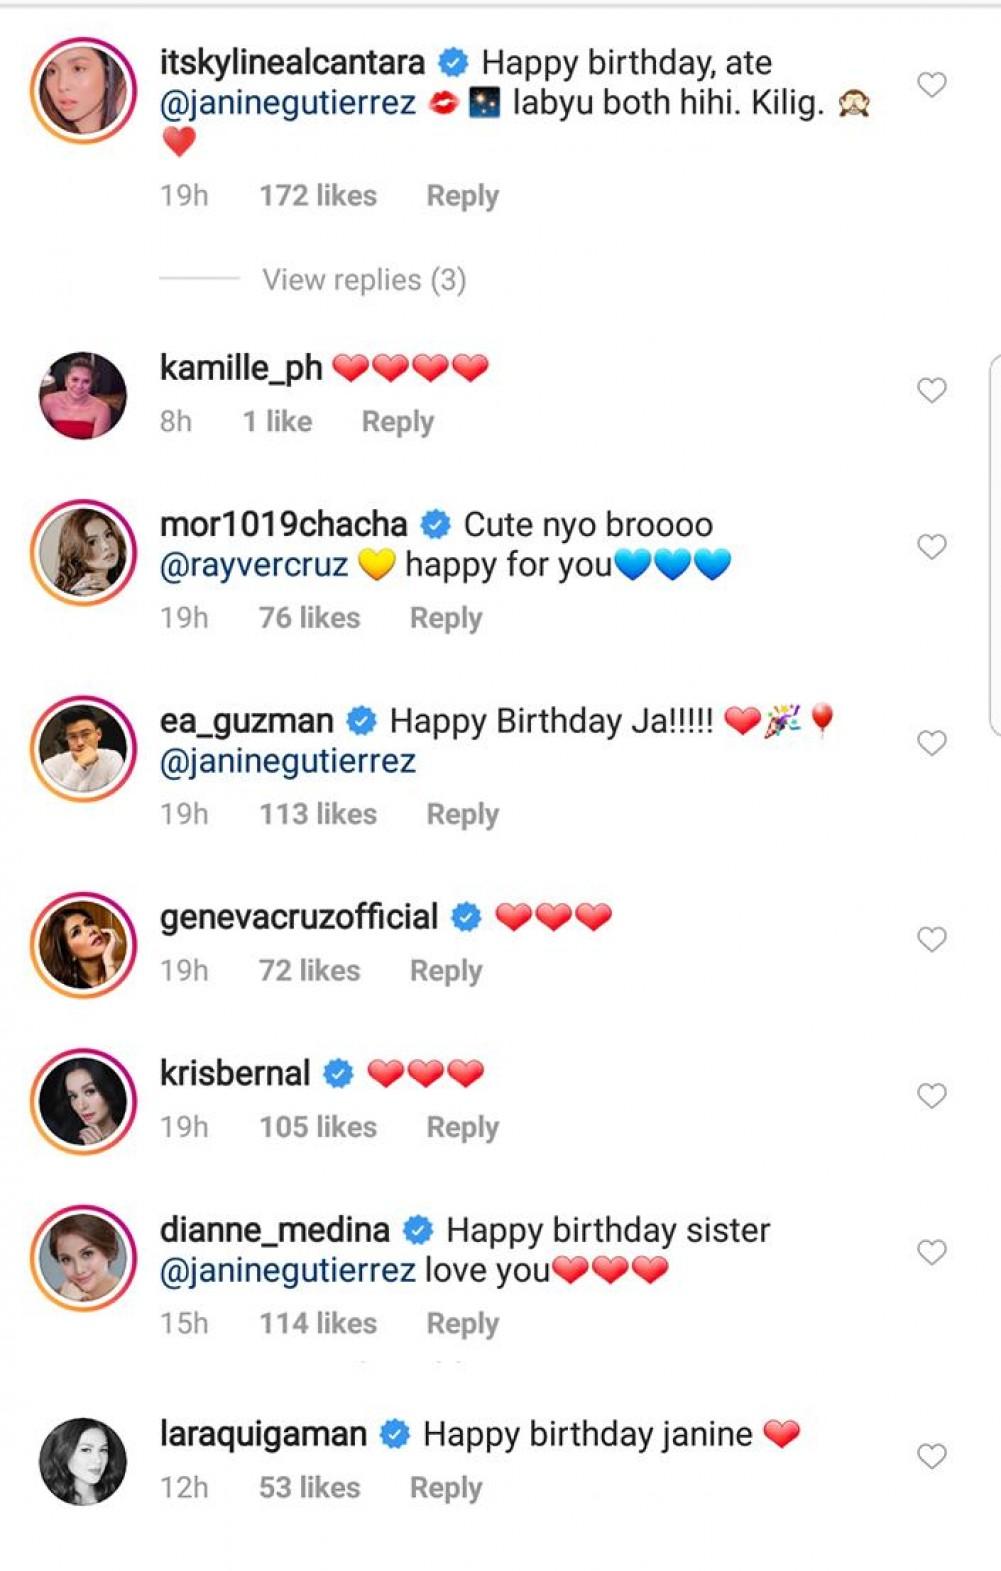Tap the heart beside the krisbernal comment
1001x1571 pixels.
(x=931, y=1096)
